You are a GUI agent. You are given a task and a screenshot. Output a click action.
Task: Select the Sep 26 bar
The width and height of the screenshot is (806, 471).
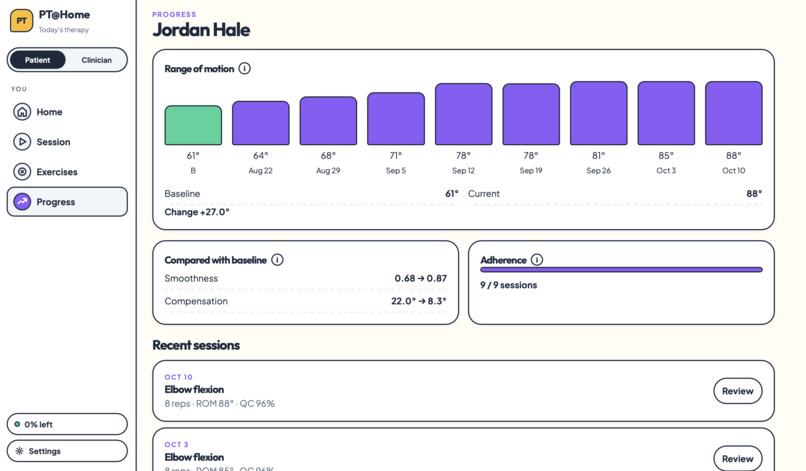point(599,113)
